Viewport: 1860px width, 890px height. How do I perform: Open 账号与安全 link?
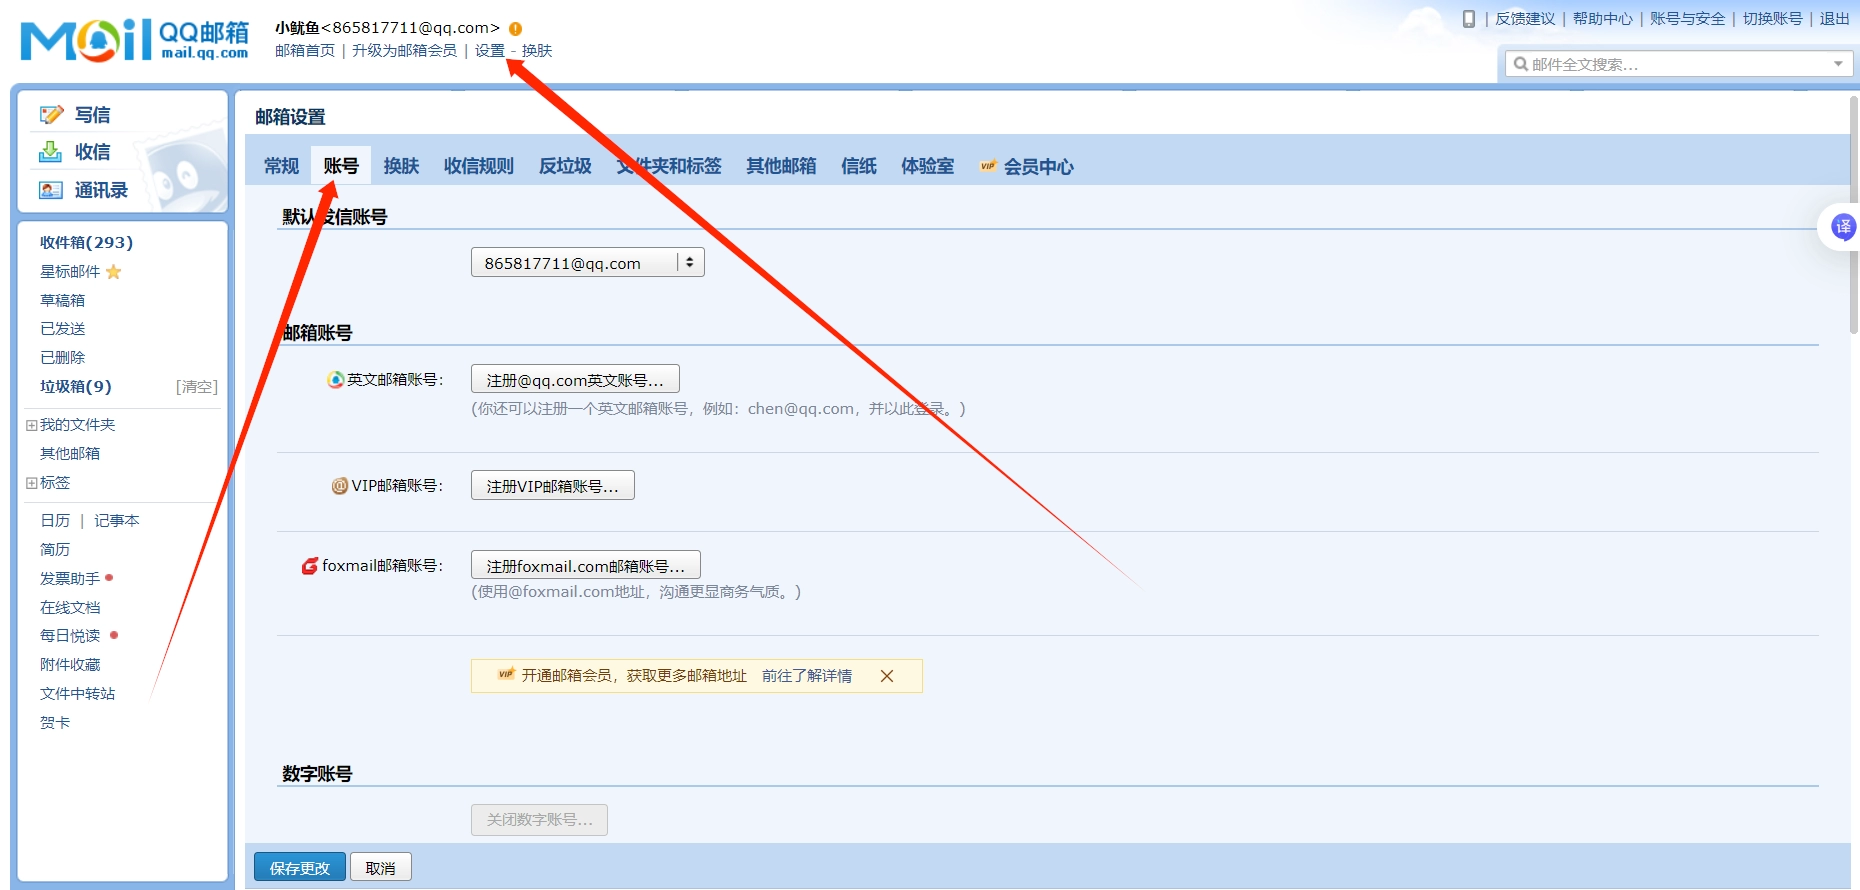(1687, 19)
